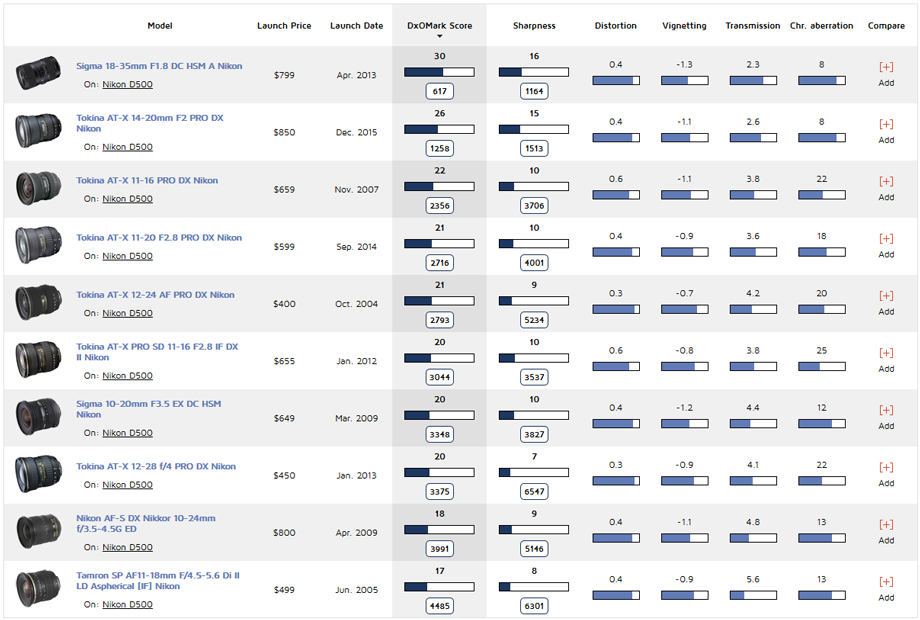This screenshot has width=920, height=620.
Task: Open the Tokina AT-X 11-16 PRO DX Nikon link
Action: [x=147, y=181]
